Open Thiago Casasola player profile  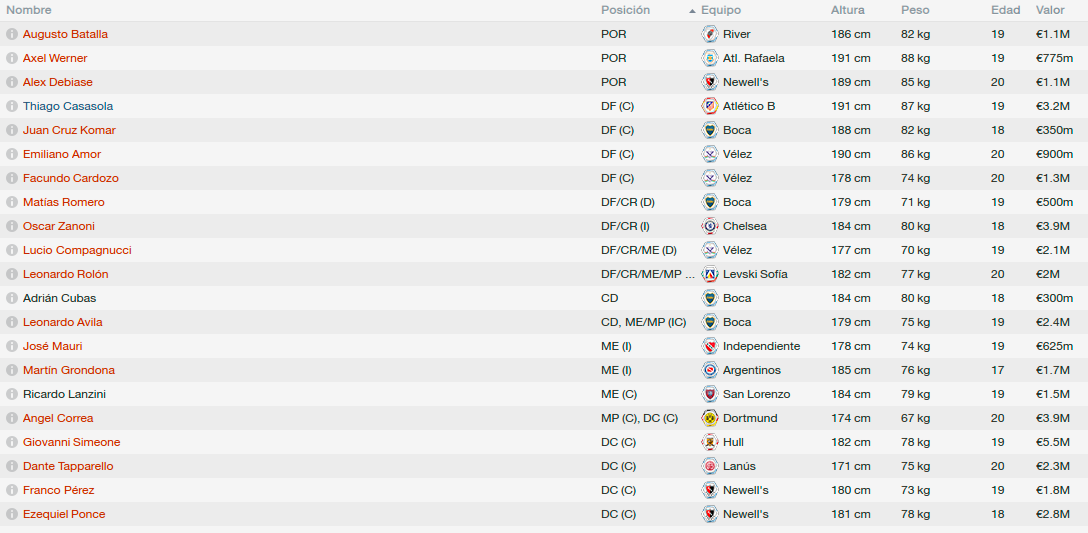tap(68, 106)
